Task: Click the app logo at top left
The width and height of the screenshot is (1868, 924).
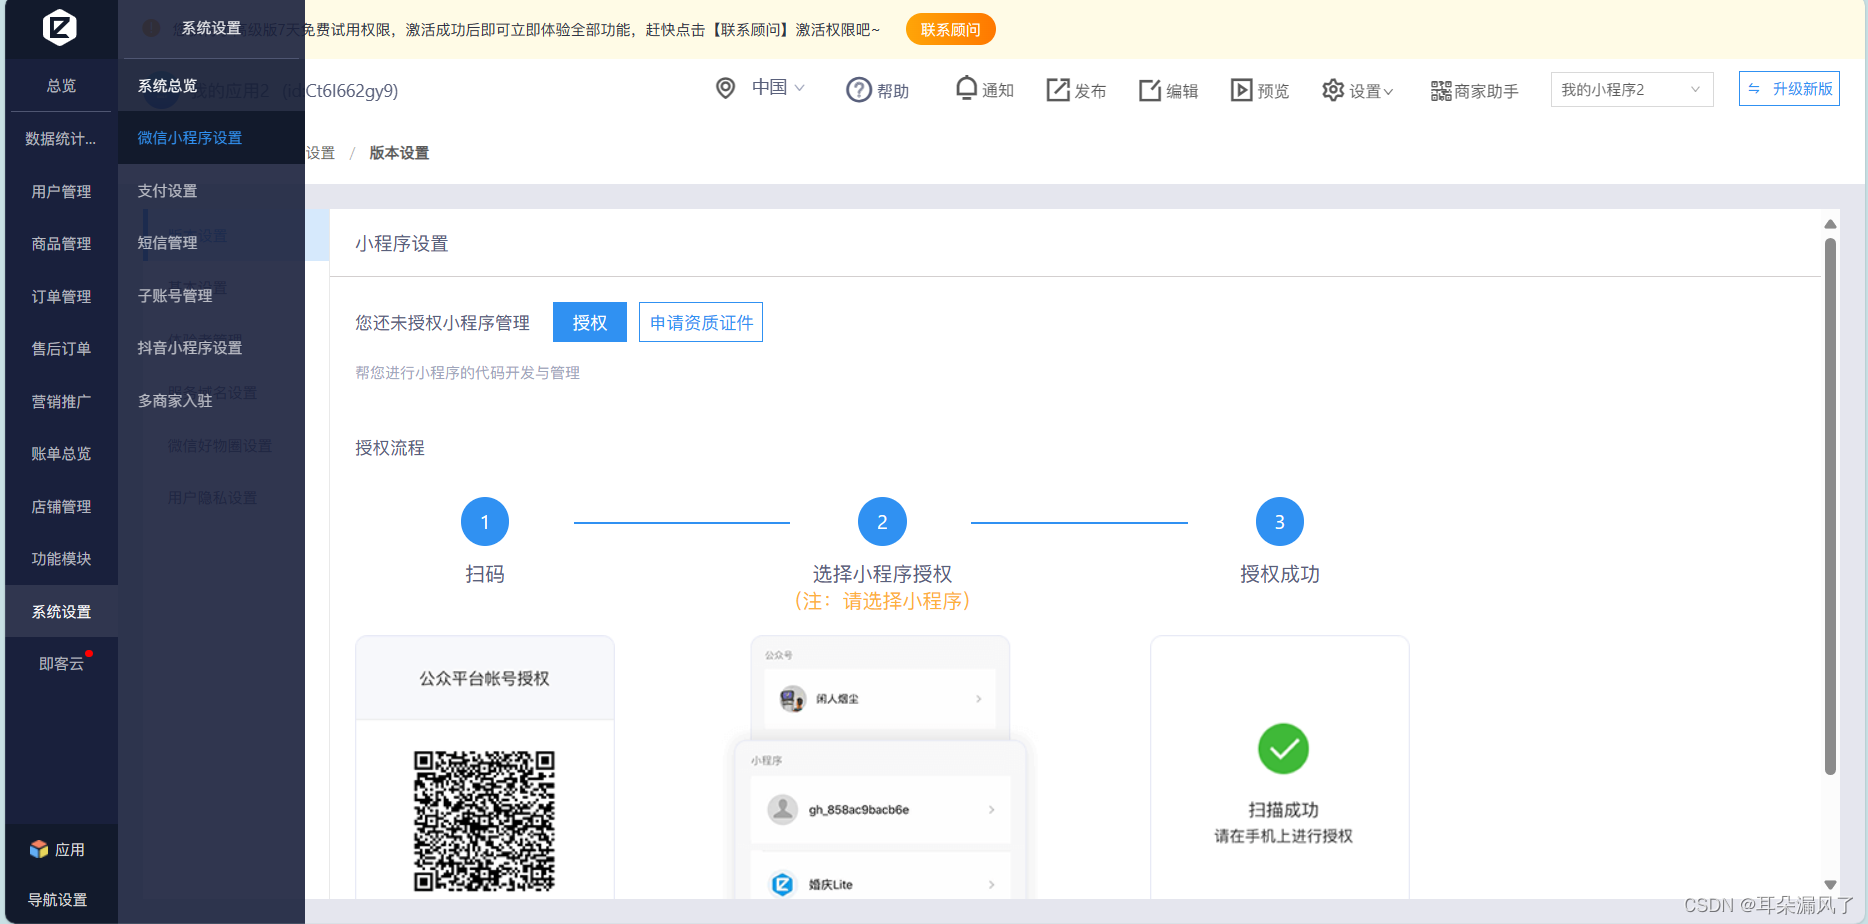Action: pos(60,27)
